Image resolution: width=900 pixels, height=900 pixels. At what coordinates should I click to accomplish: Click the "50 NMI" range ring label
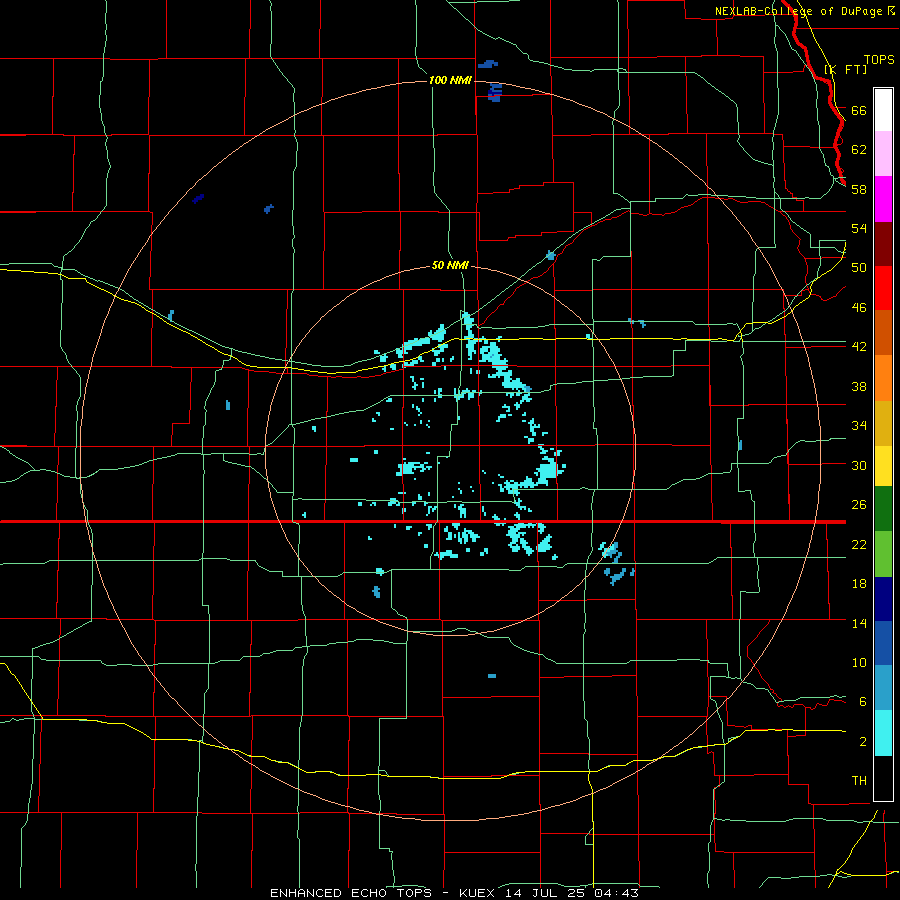coord(450,265)
